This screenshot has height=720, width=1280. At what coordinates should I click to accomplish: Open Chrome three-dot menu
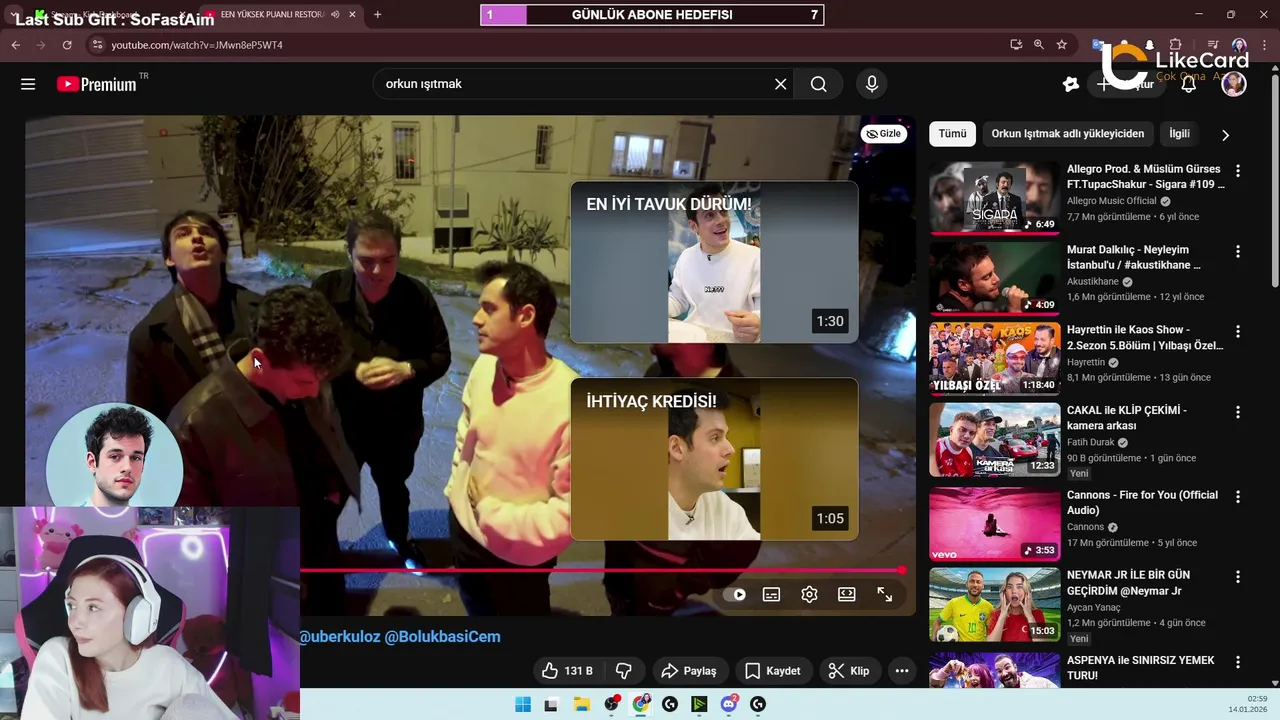coord(1265,45)
